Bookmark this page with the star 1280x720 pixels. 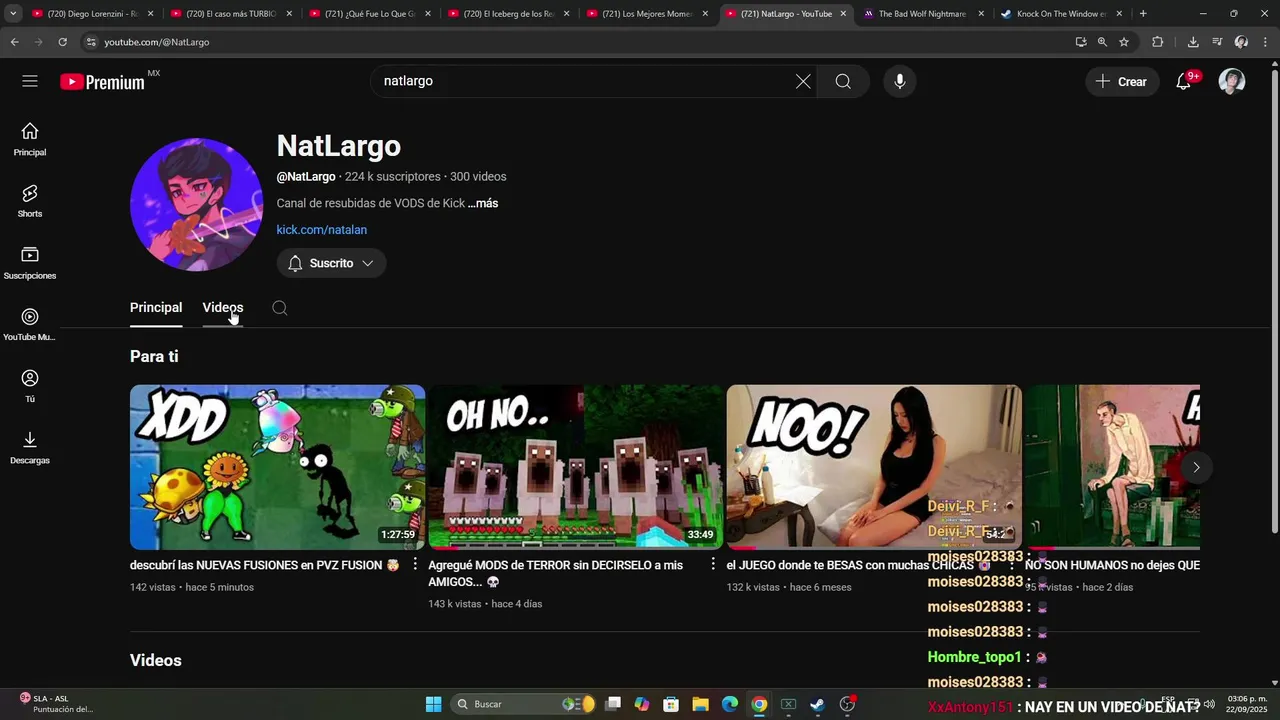[1124, 42]
